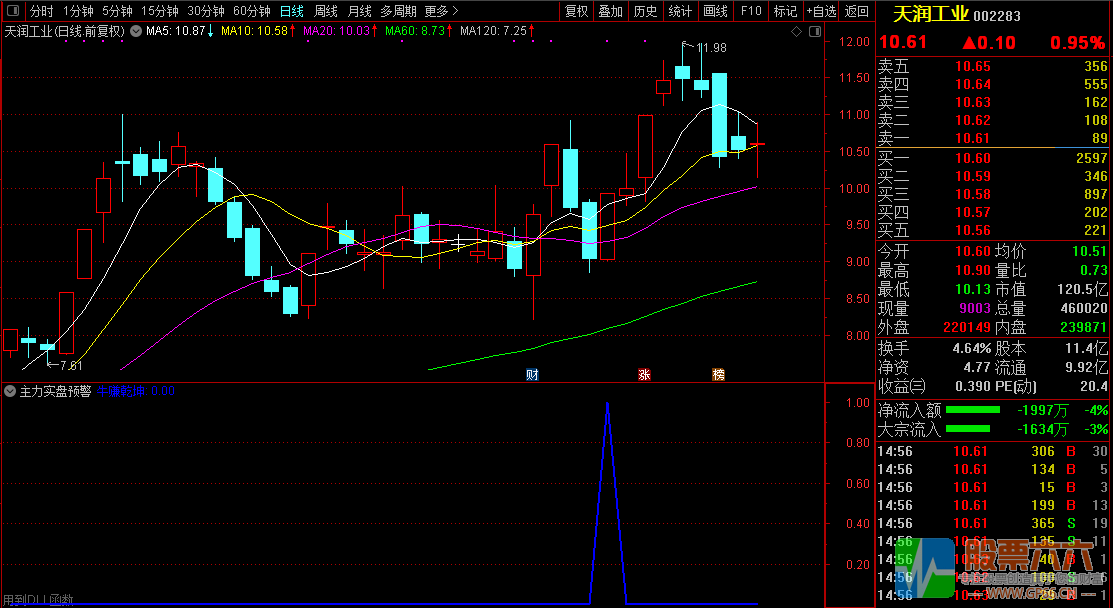Switch to the 日线 daily chart tab

(x=291, y=11)
